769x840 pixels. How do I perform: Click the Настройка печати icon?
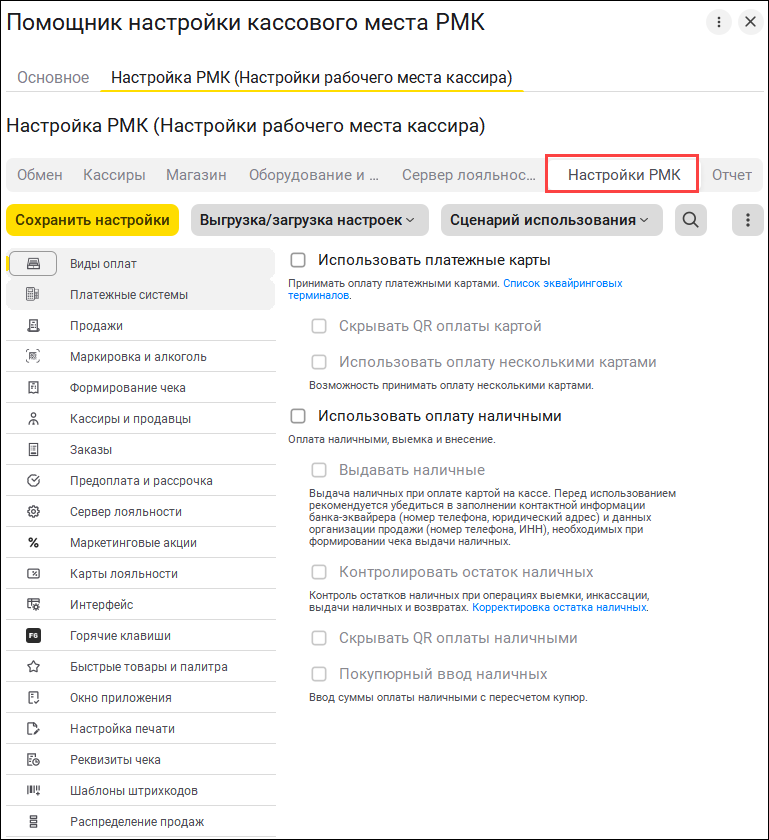tap(33, 729)
